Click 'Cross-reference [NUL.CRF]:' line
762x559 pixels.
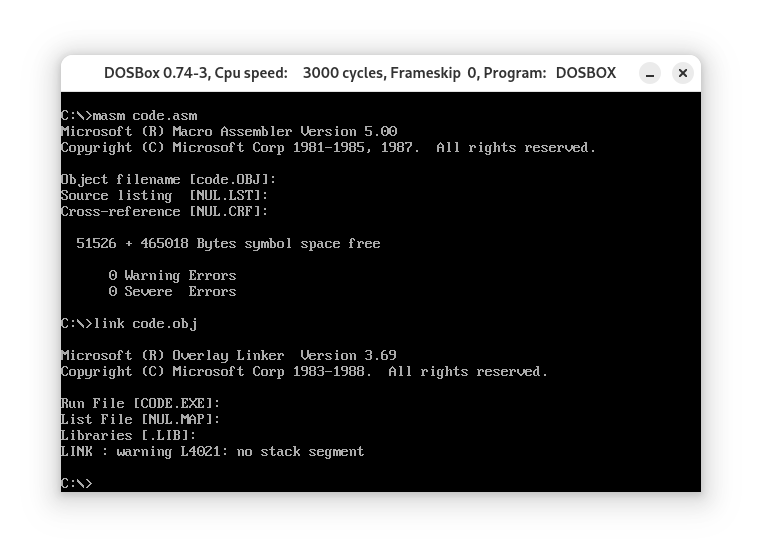pyautogui.click(x=164, y=212)
